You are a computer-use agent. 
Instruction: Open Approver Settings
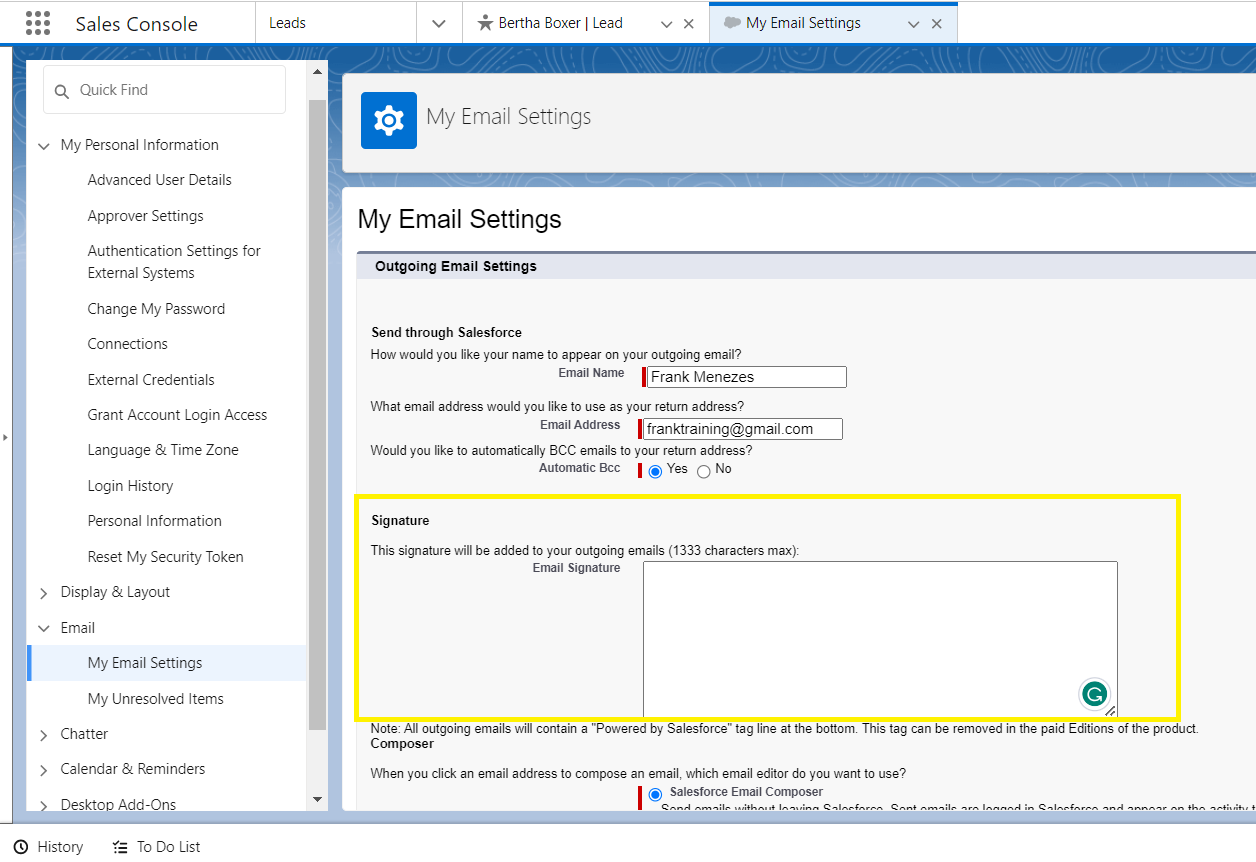pyautogui.click(x=146, y=216)
